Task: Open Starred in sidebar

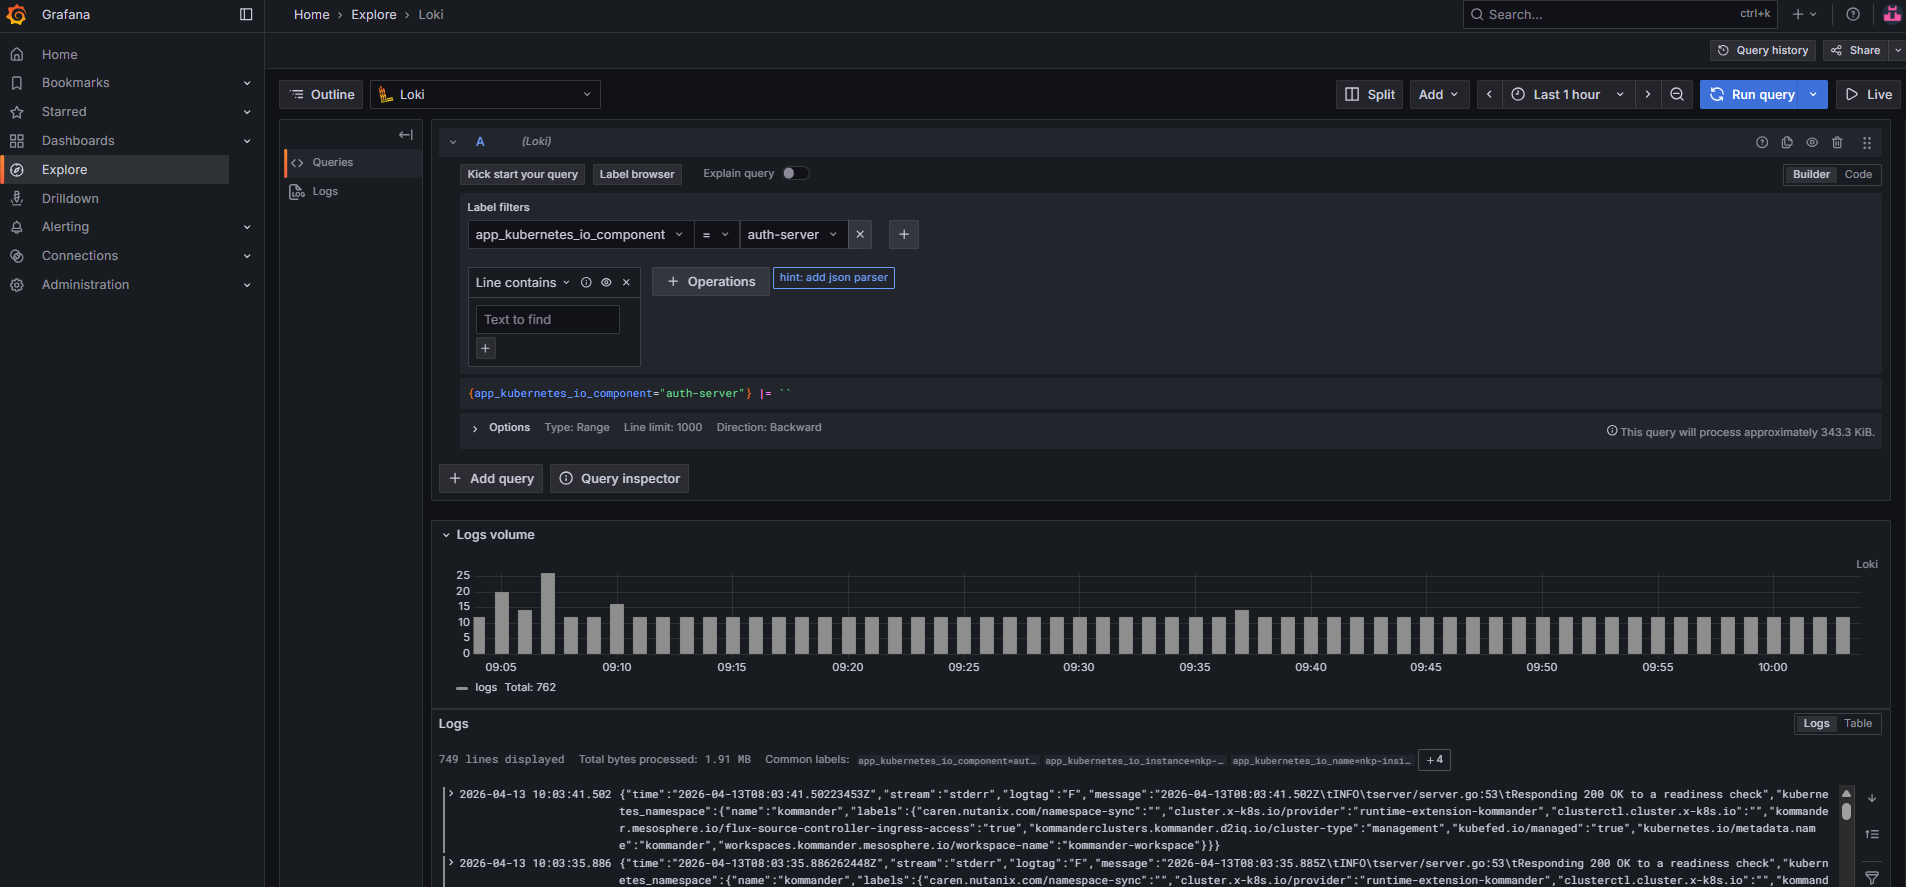Action: tap(64, 112)
